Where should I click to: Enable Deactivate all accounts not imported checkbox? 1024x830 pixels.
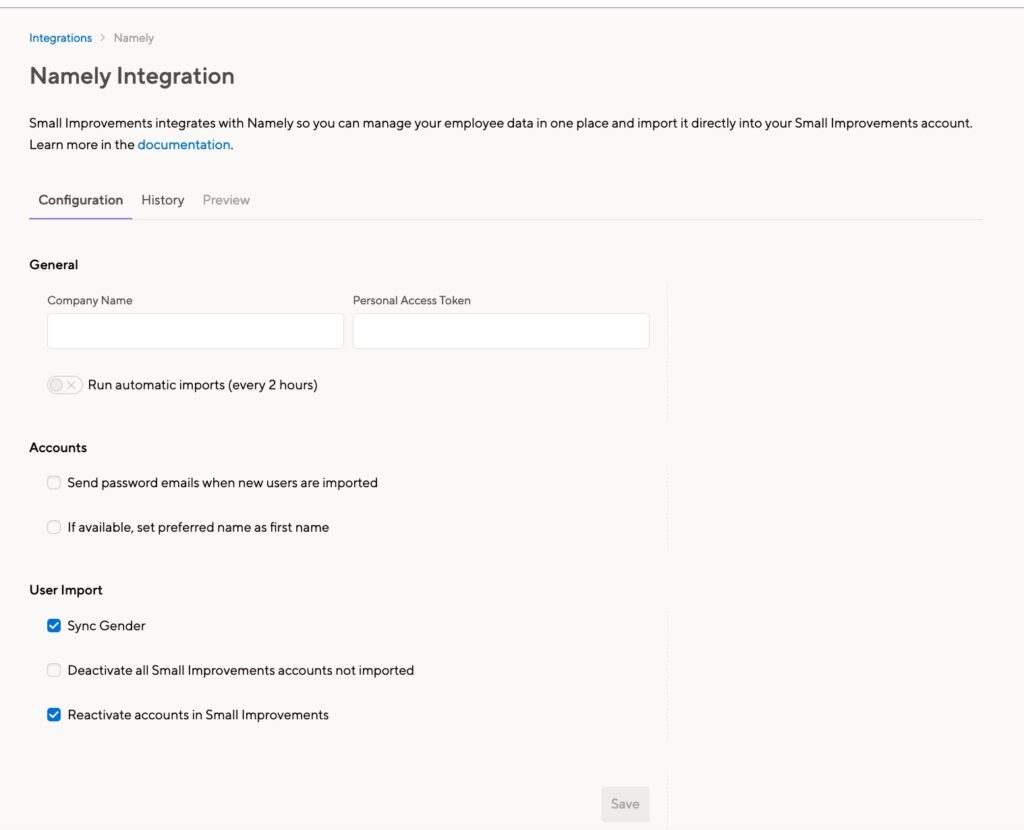tap(54, 670)
